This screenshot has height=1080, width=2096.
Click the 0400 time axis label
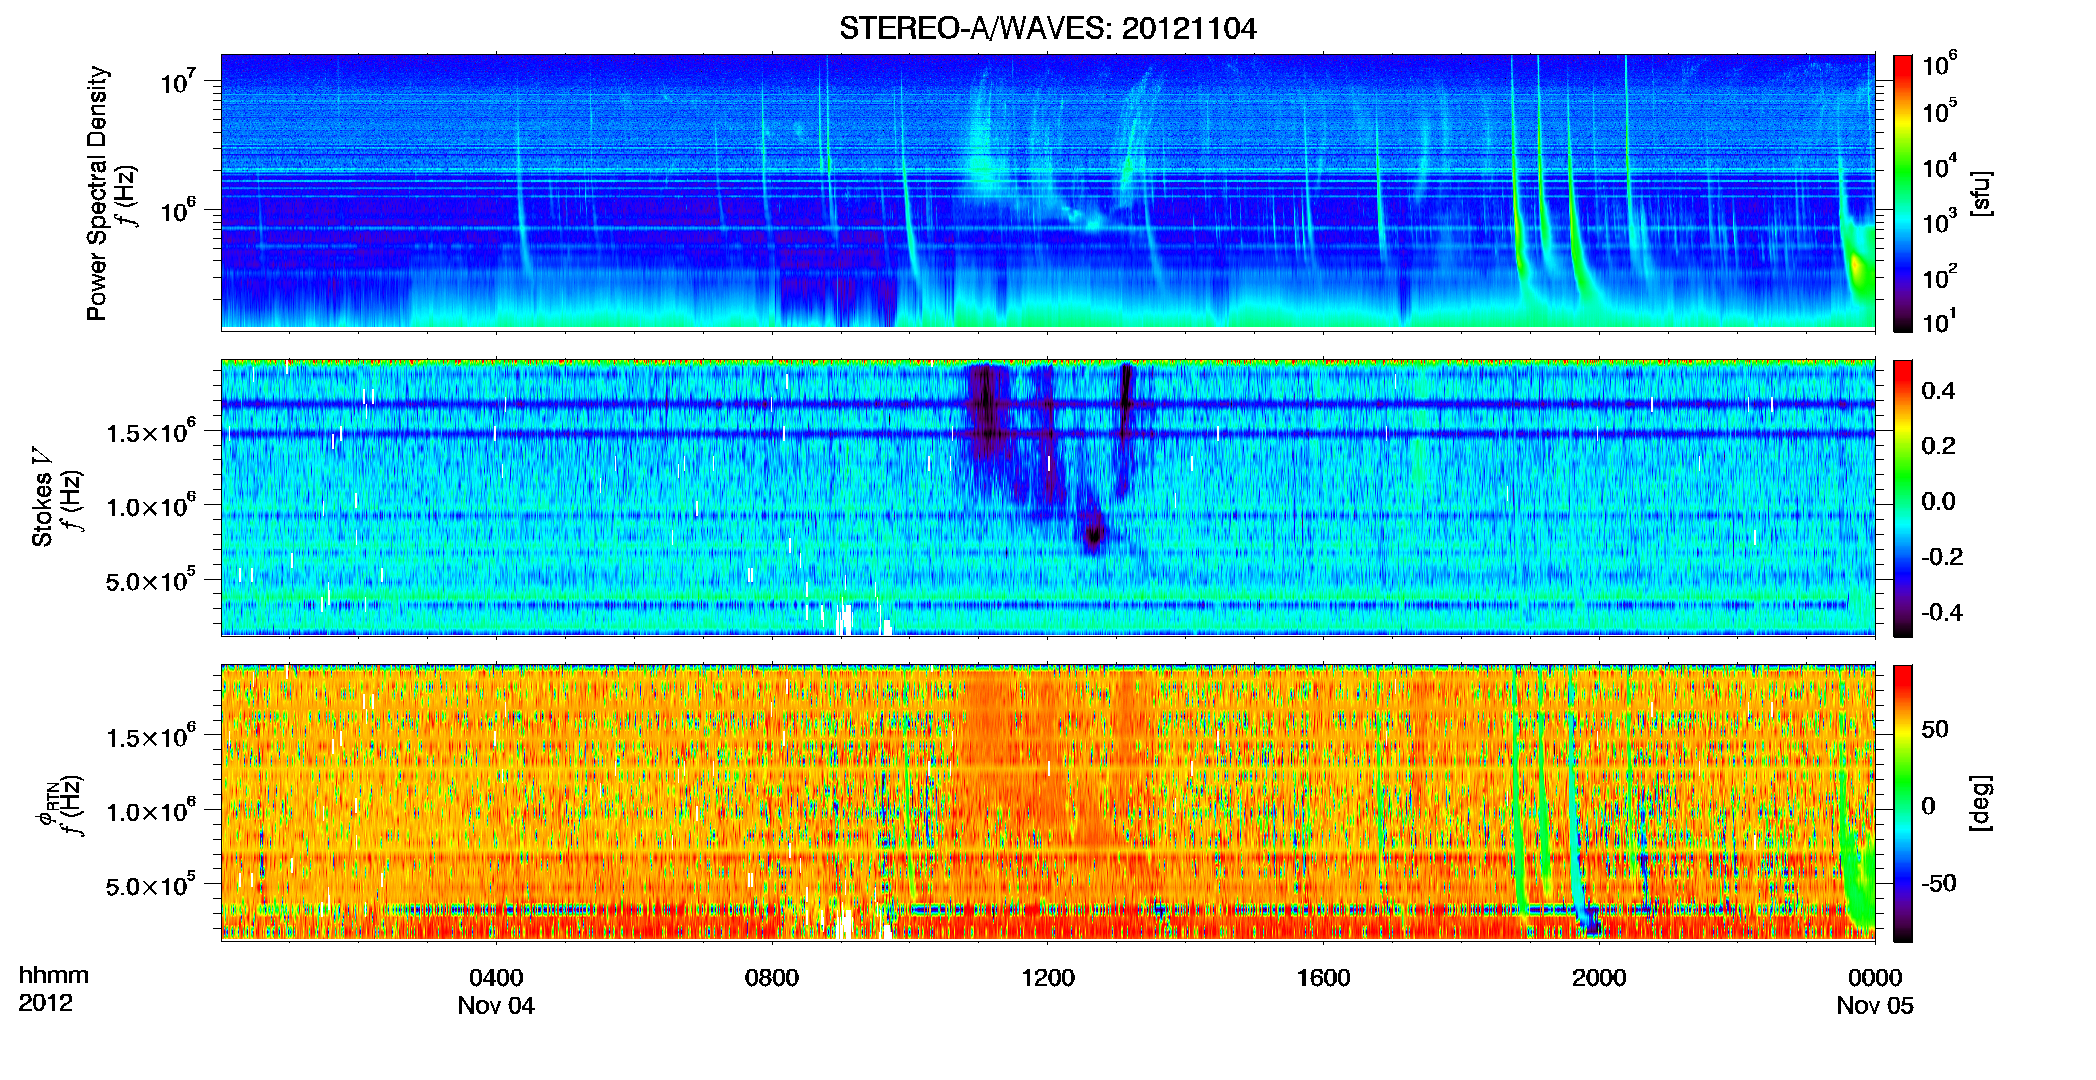click(496, 978)
